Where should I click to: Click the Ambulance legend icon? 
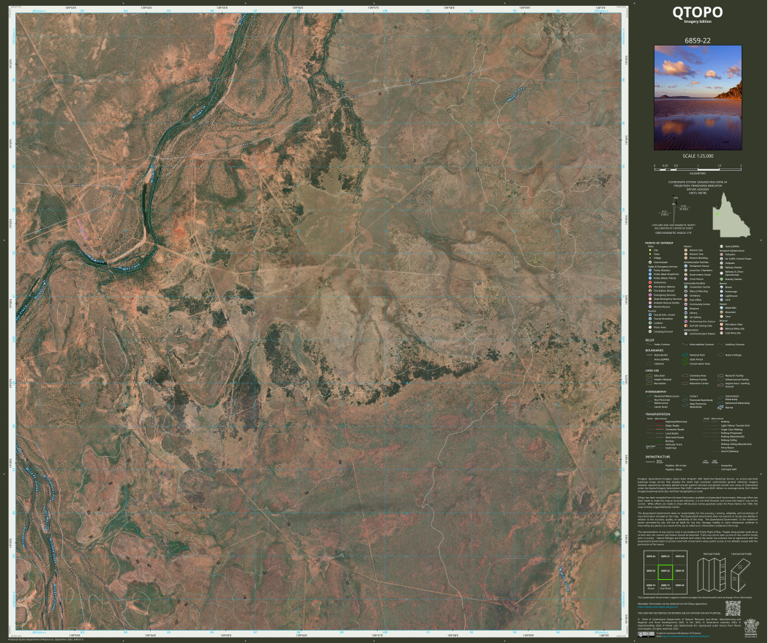[650, 283]
